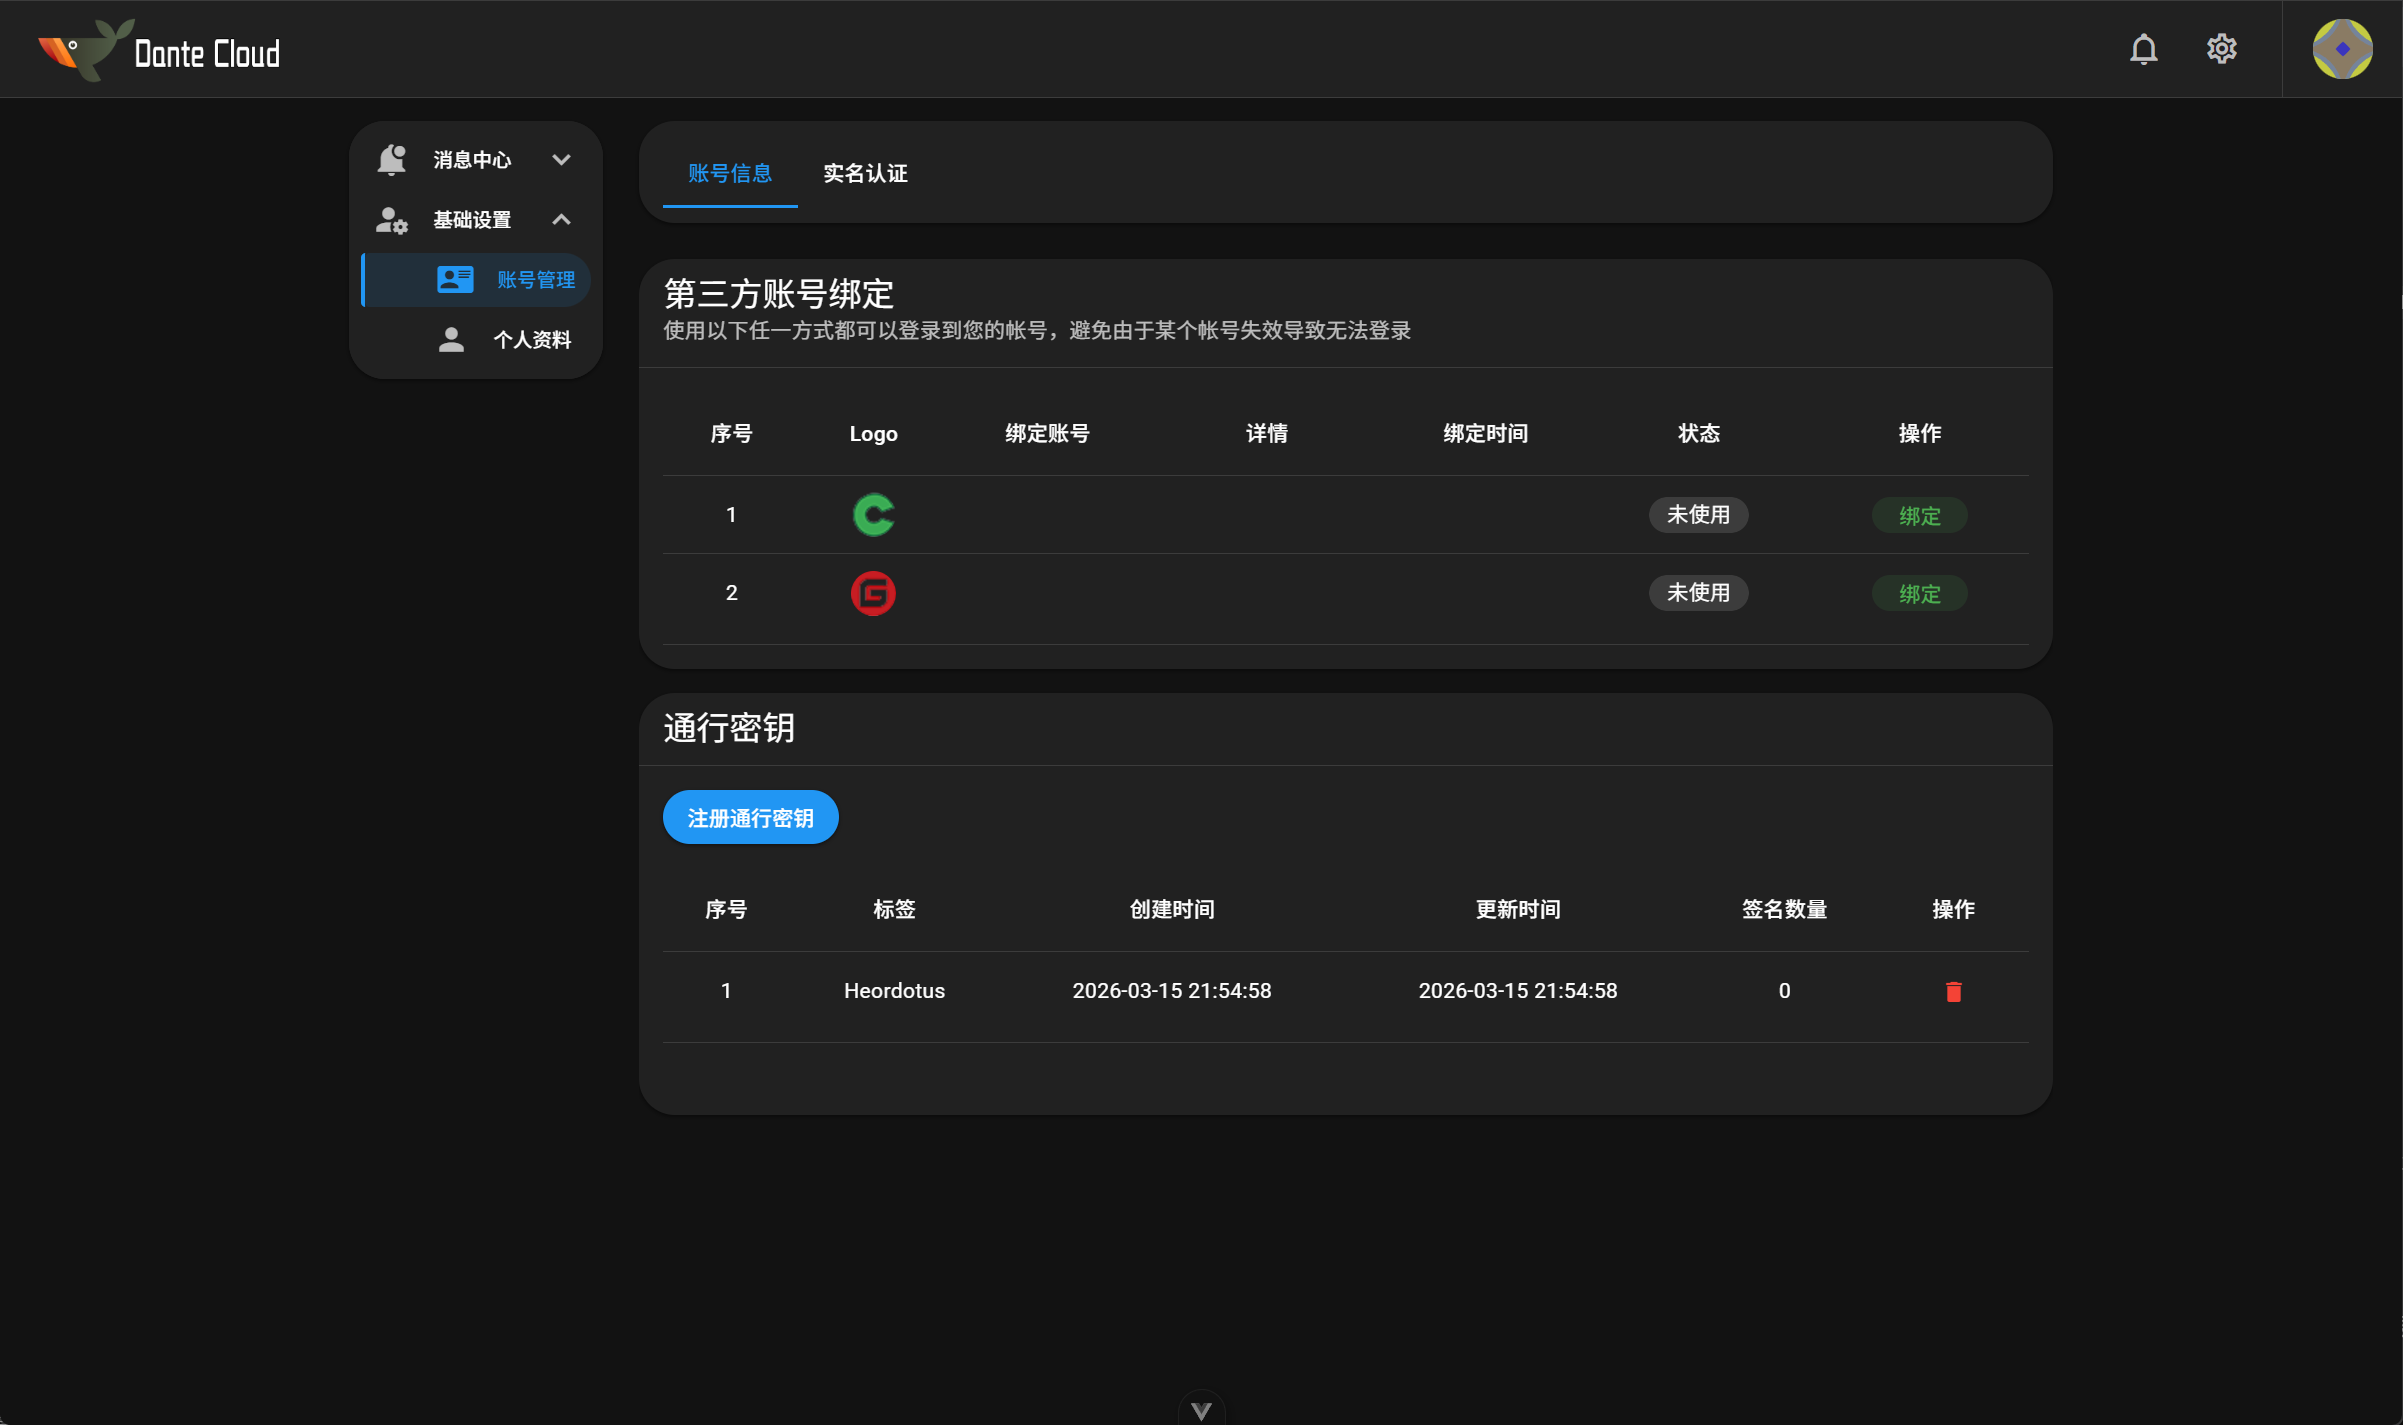Open 个人资料 from the sidebar
Screen dimensions: 2403x1425
tap(532, 340)
